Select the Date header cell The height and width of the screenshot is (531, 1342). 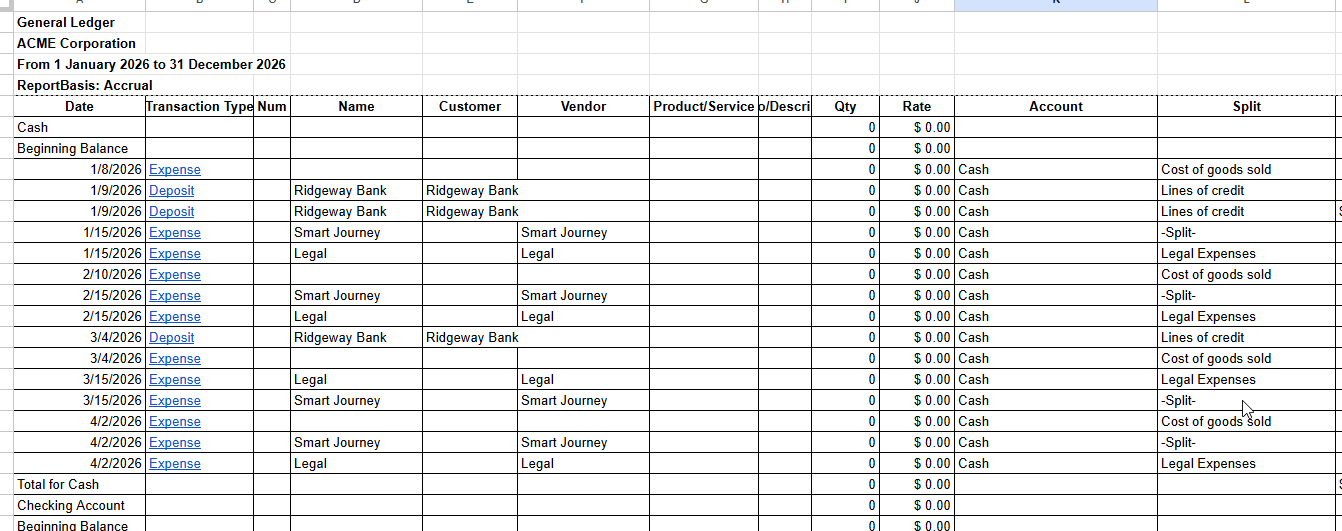(79, 106)
